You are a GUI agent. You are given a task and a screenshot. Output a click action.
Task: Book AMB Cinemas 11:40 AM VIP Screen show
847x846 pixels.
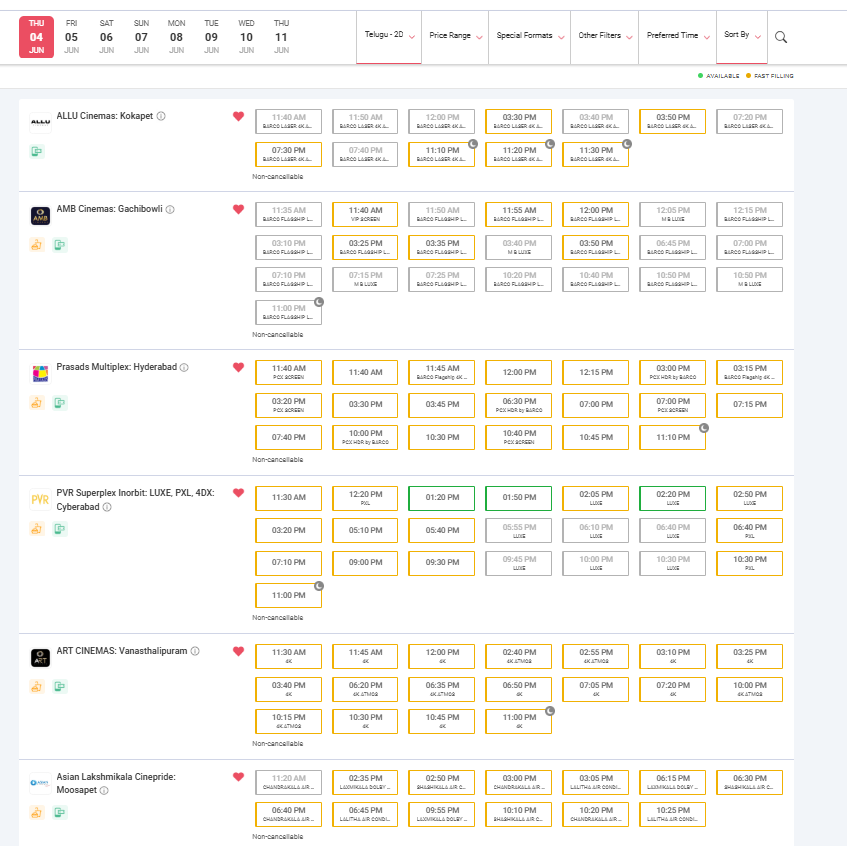click(365, 214)
